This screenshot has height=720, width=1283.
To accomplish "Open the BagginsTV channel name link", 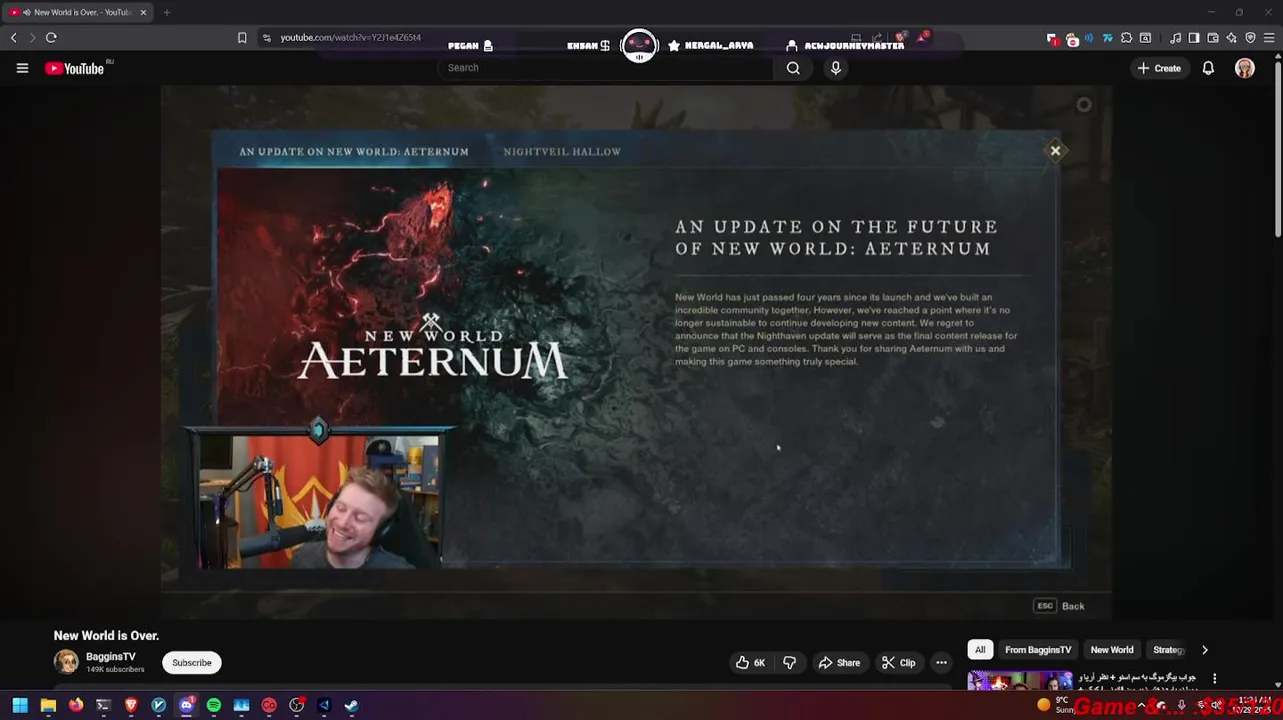I will pos(110,657).
